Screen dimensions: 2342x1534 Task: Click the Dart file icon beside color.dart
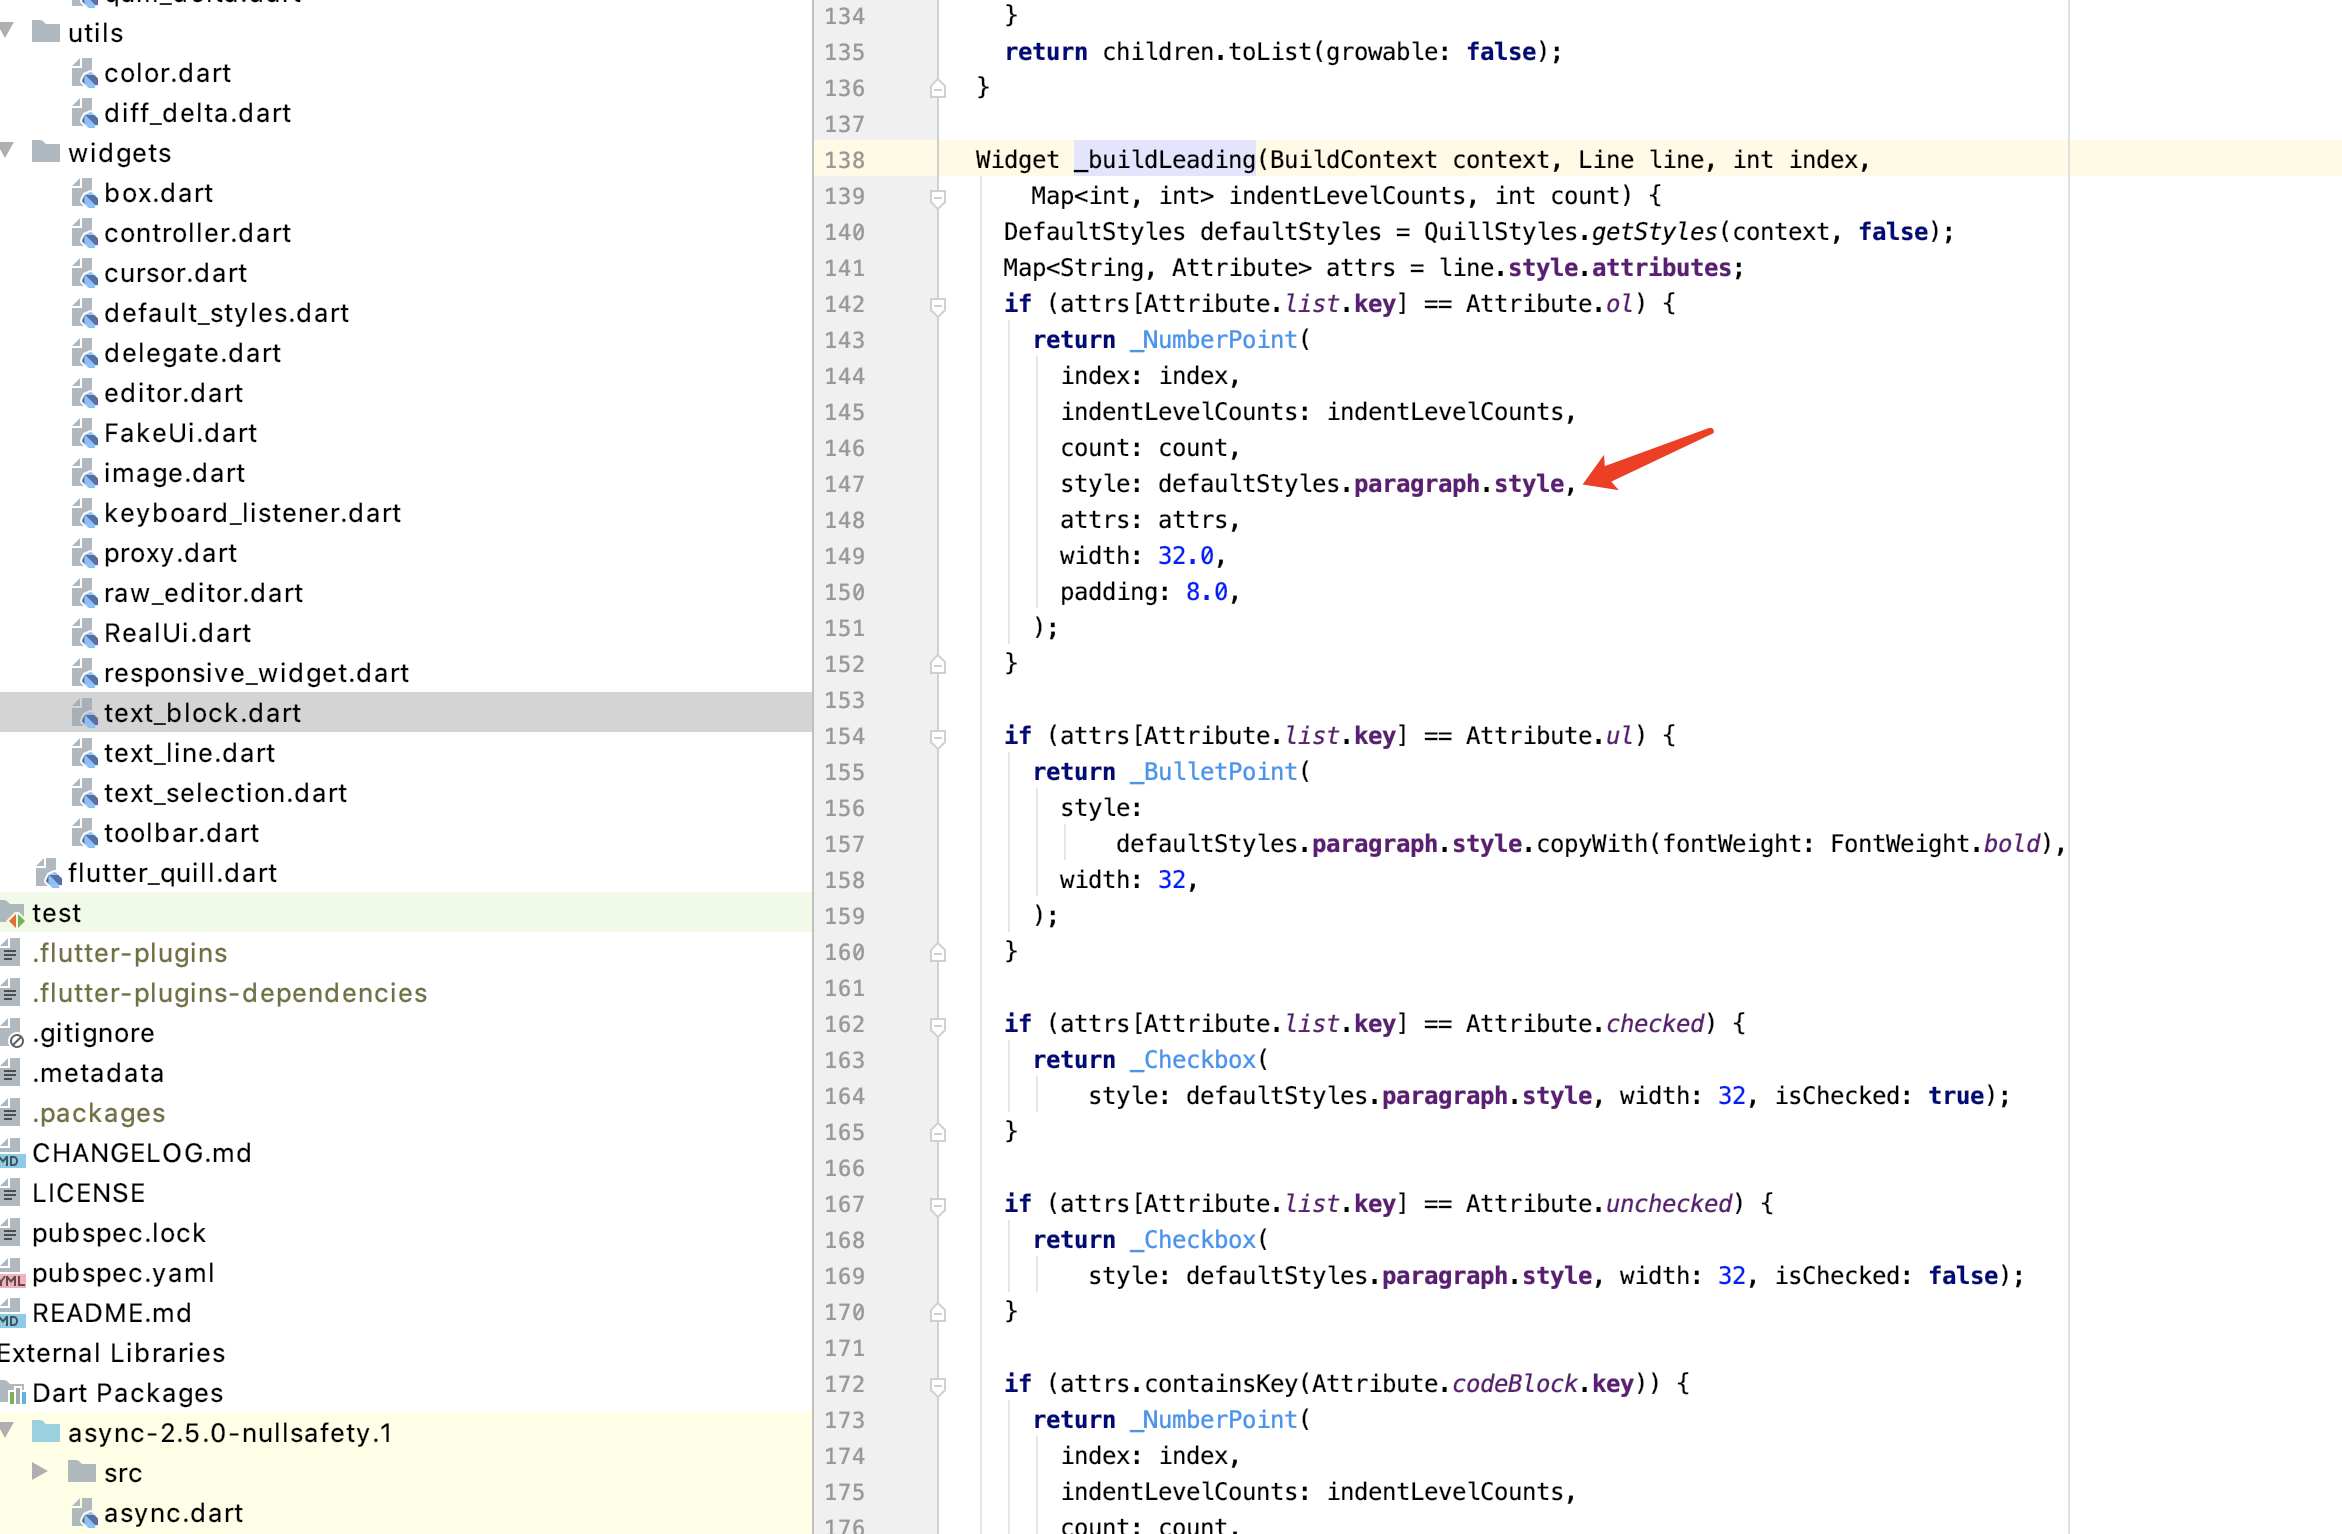click(85, 73)
